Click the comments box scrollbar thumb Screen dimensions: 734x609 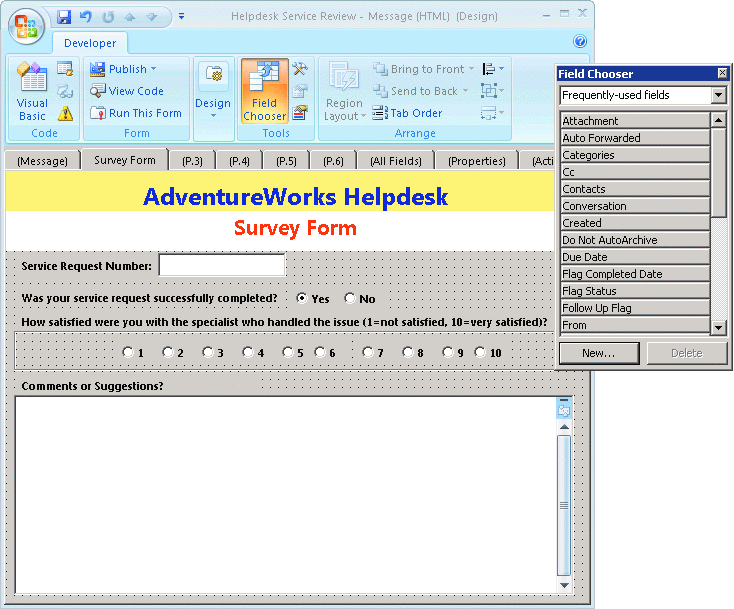[564, 506]
